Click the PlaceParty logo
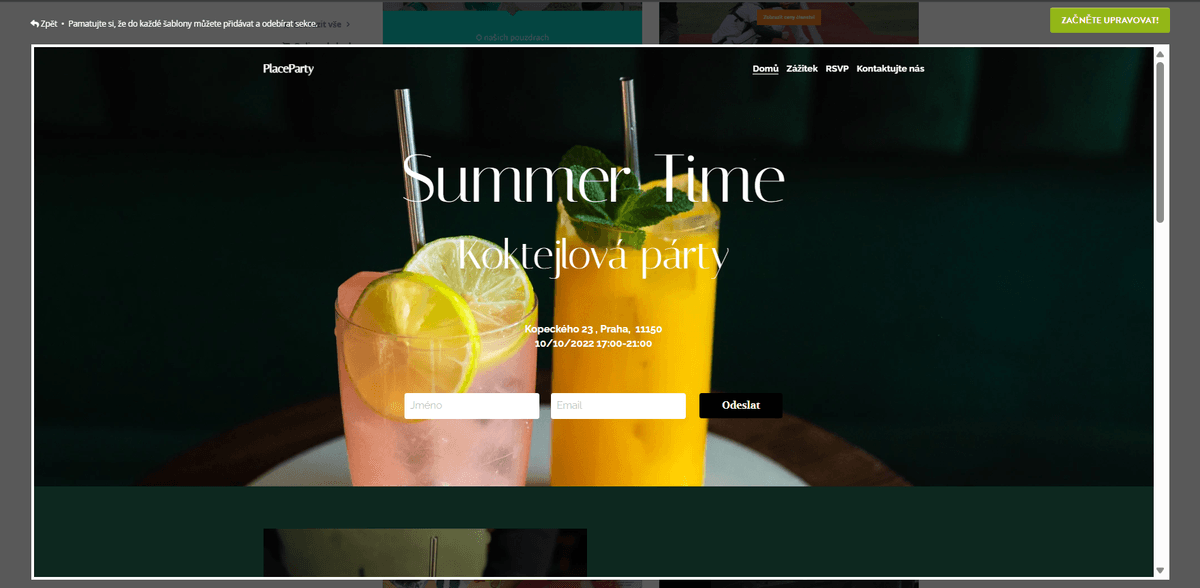This screenshot has width=1200, height=588. click(287, 69)
